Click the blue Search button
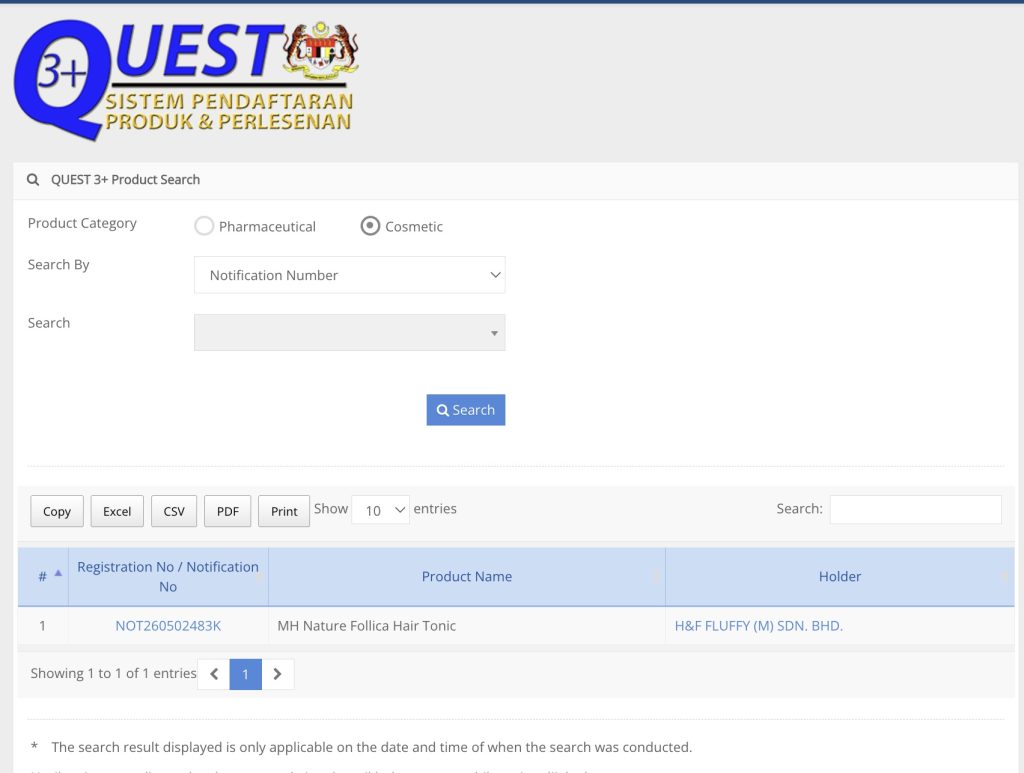 click(466, 410)
